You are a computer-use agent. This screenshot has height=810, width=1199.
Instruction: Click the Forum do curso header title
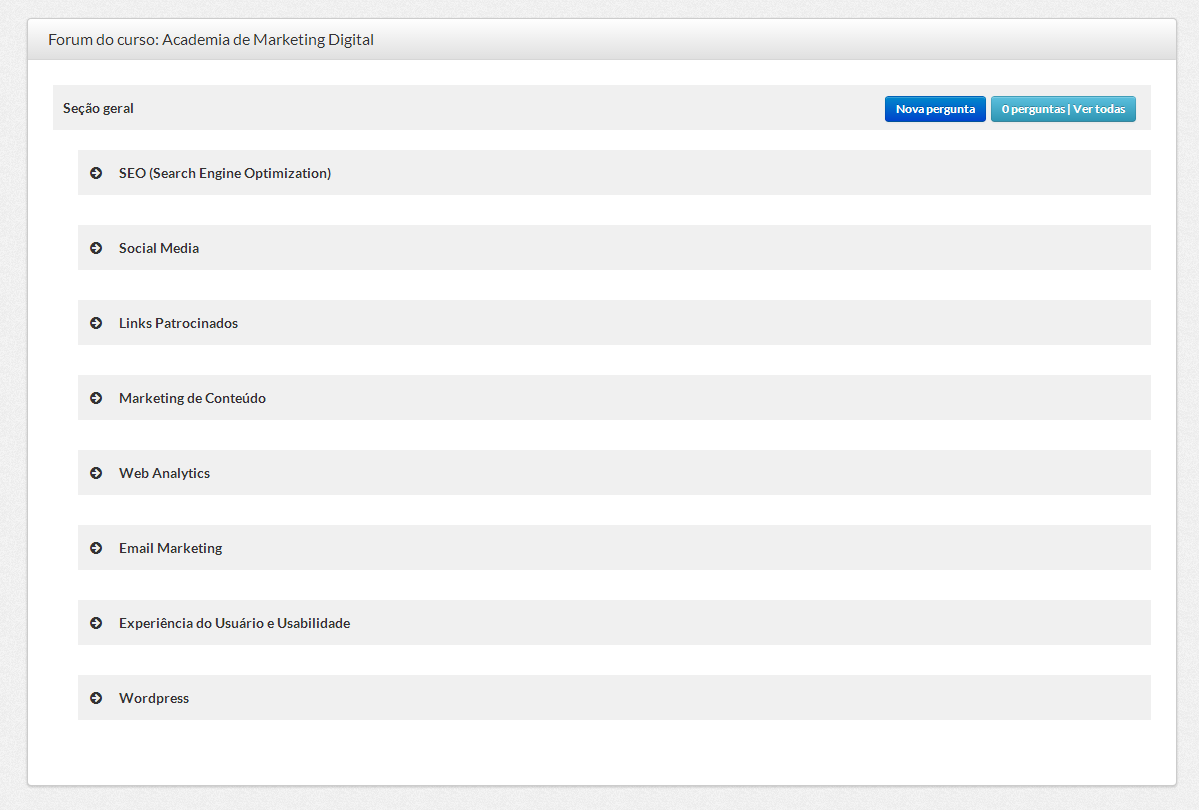click(211, 40)
